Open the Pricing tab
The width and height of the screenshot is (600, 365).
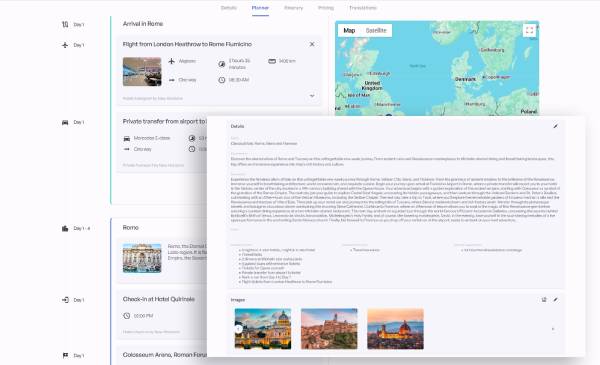pos(326,8)
